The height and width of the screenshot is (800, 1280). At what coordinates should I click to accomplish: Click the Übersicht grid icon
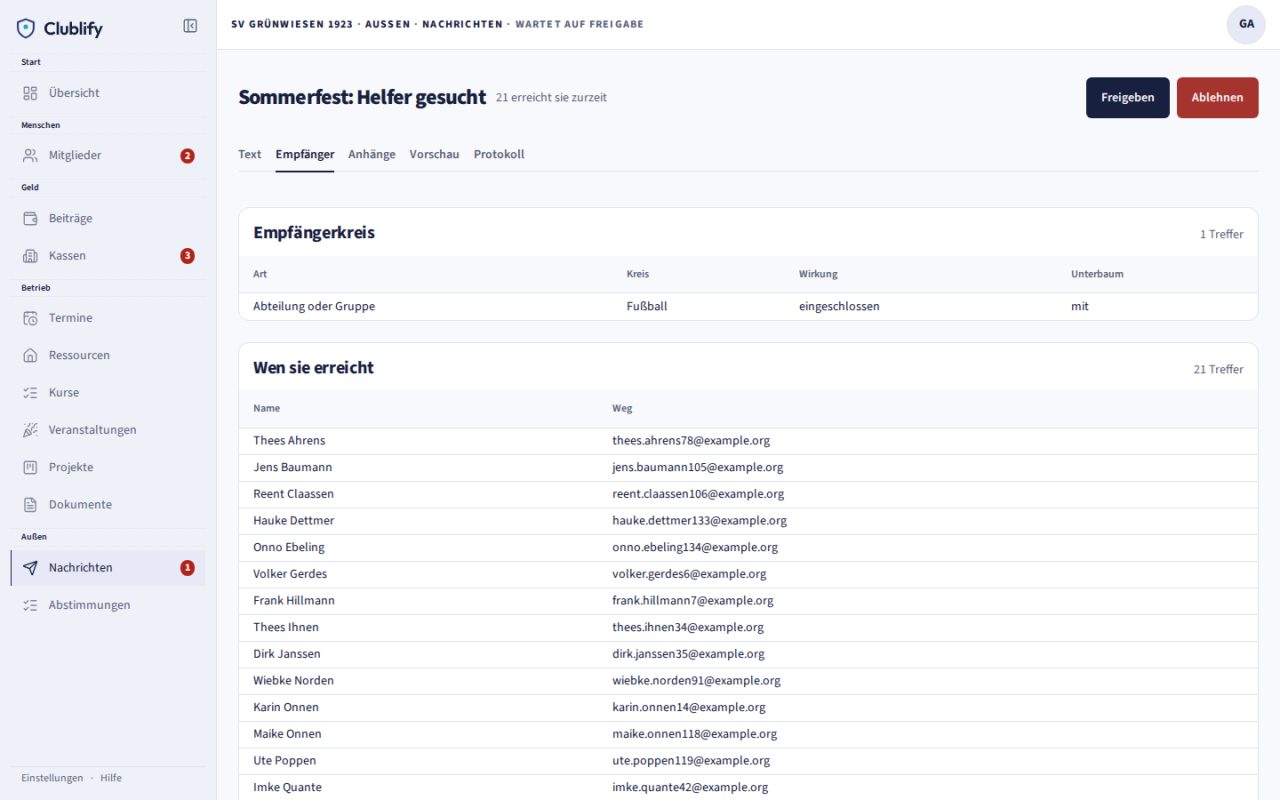(x=30, y=93)
